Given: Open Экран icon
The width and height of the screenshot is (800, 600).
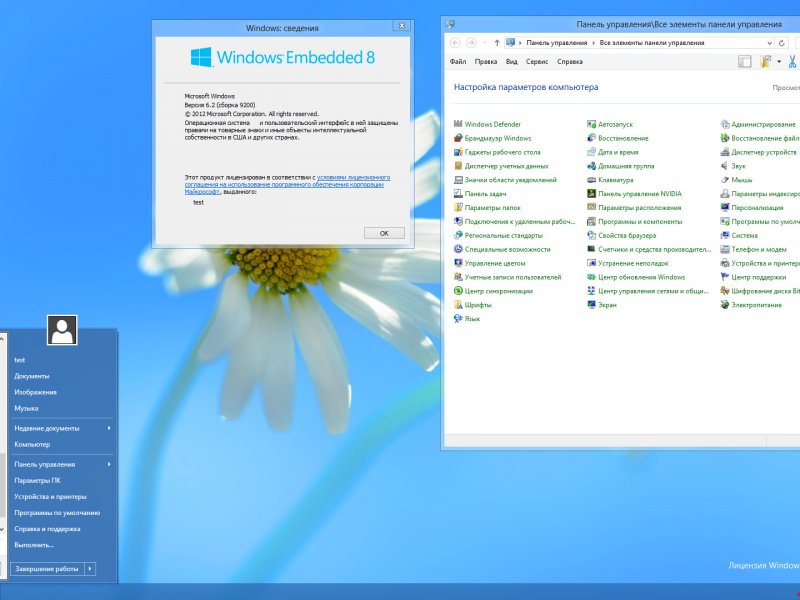Looking at the screenshot, I should pos(591,305).
